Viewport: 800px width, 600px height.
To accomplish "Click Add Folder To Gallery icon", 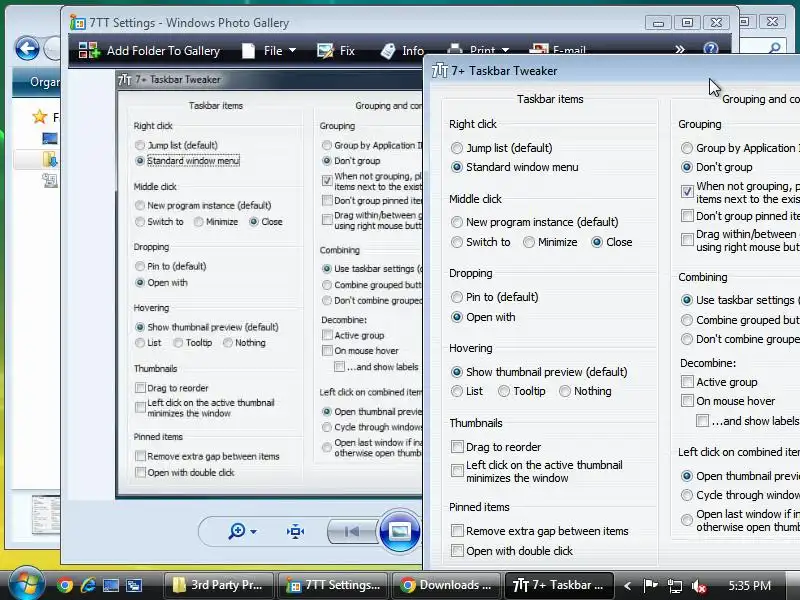I will [x=89, y=50].
